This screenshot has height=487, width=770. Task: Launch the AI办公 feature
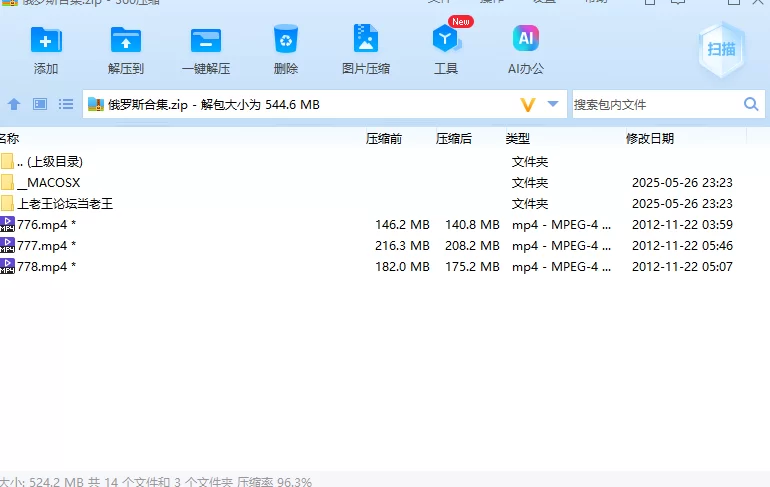[x=526, y=40]
